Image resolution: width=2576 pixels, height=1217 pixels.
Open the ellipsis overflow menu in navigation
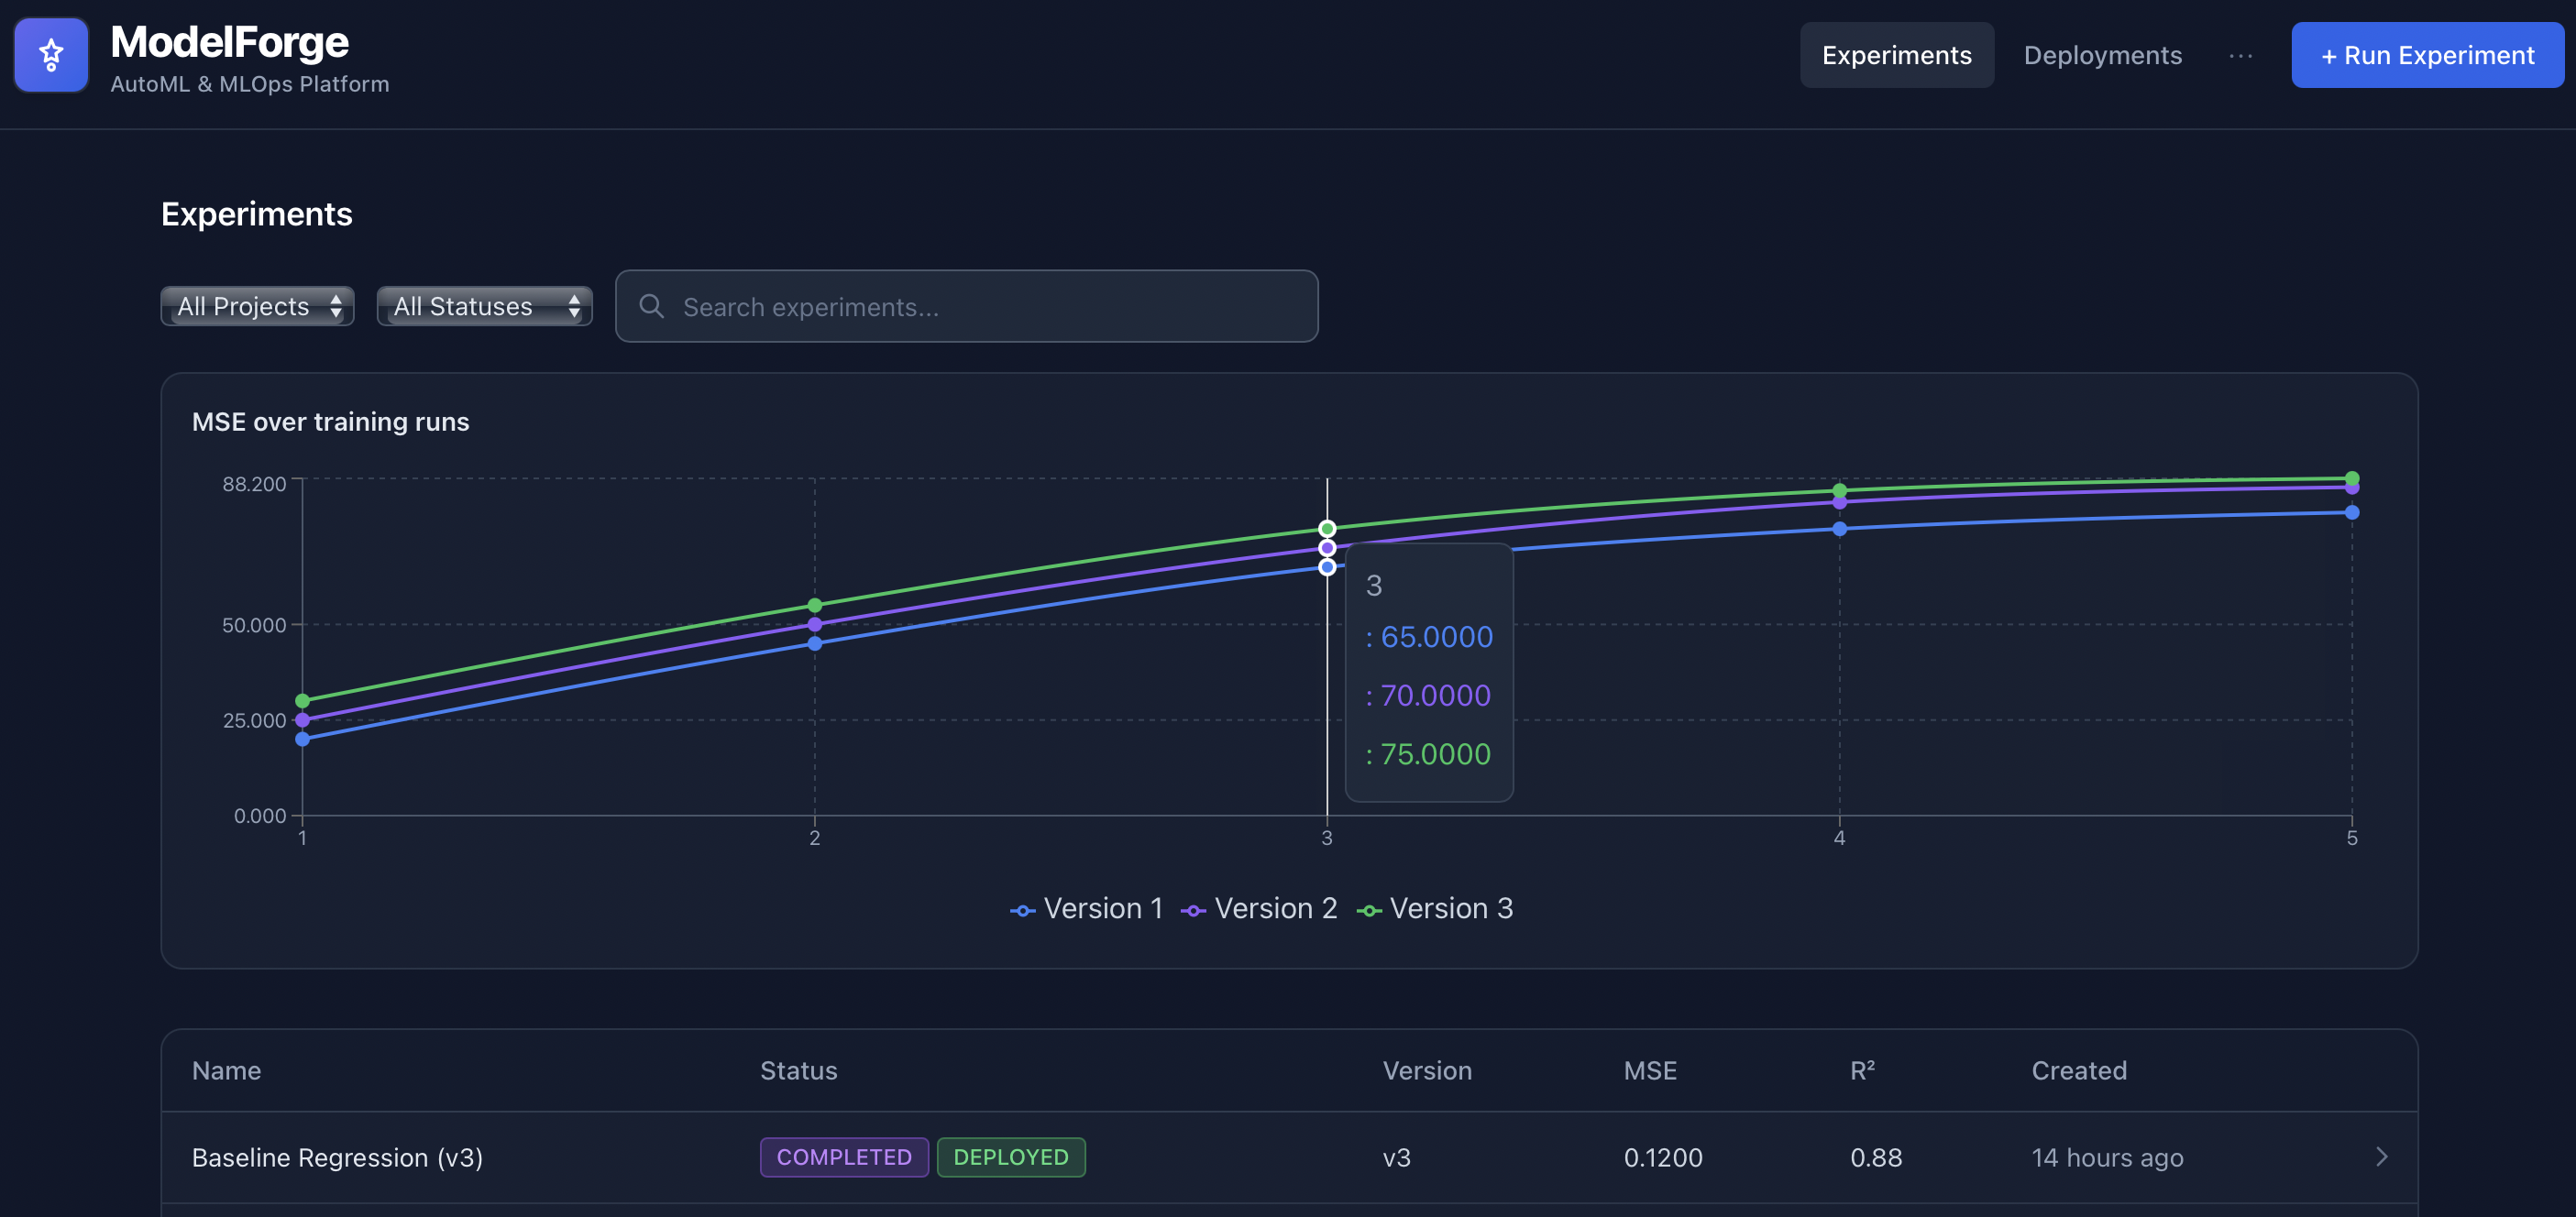(2240, 55)
